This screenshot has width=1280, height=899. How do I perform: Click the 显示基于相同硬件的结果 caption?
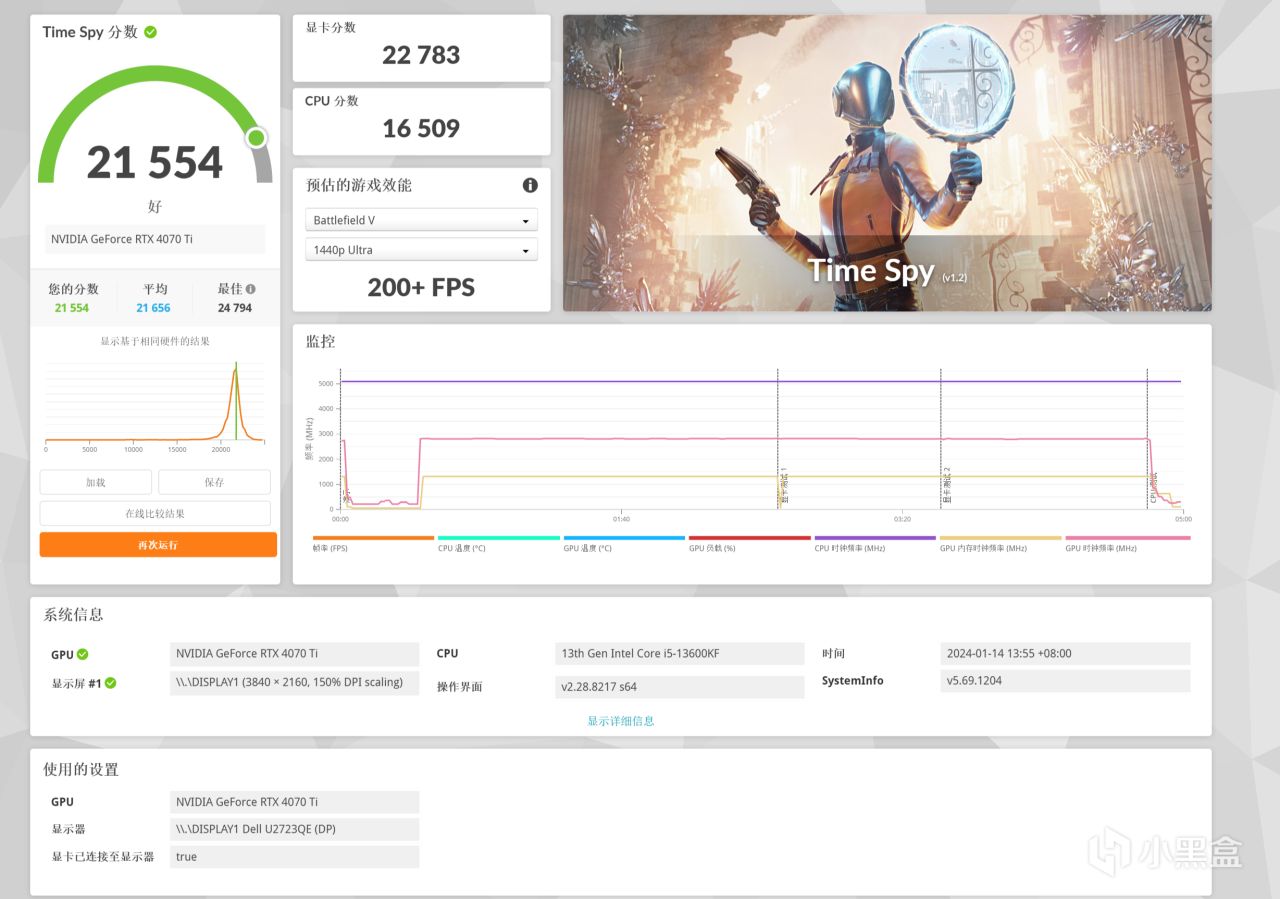155,341
